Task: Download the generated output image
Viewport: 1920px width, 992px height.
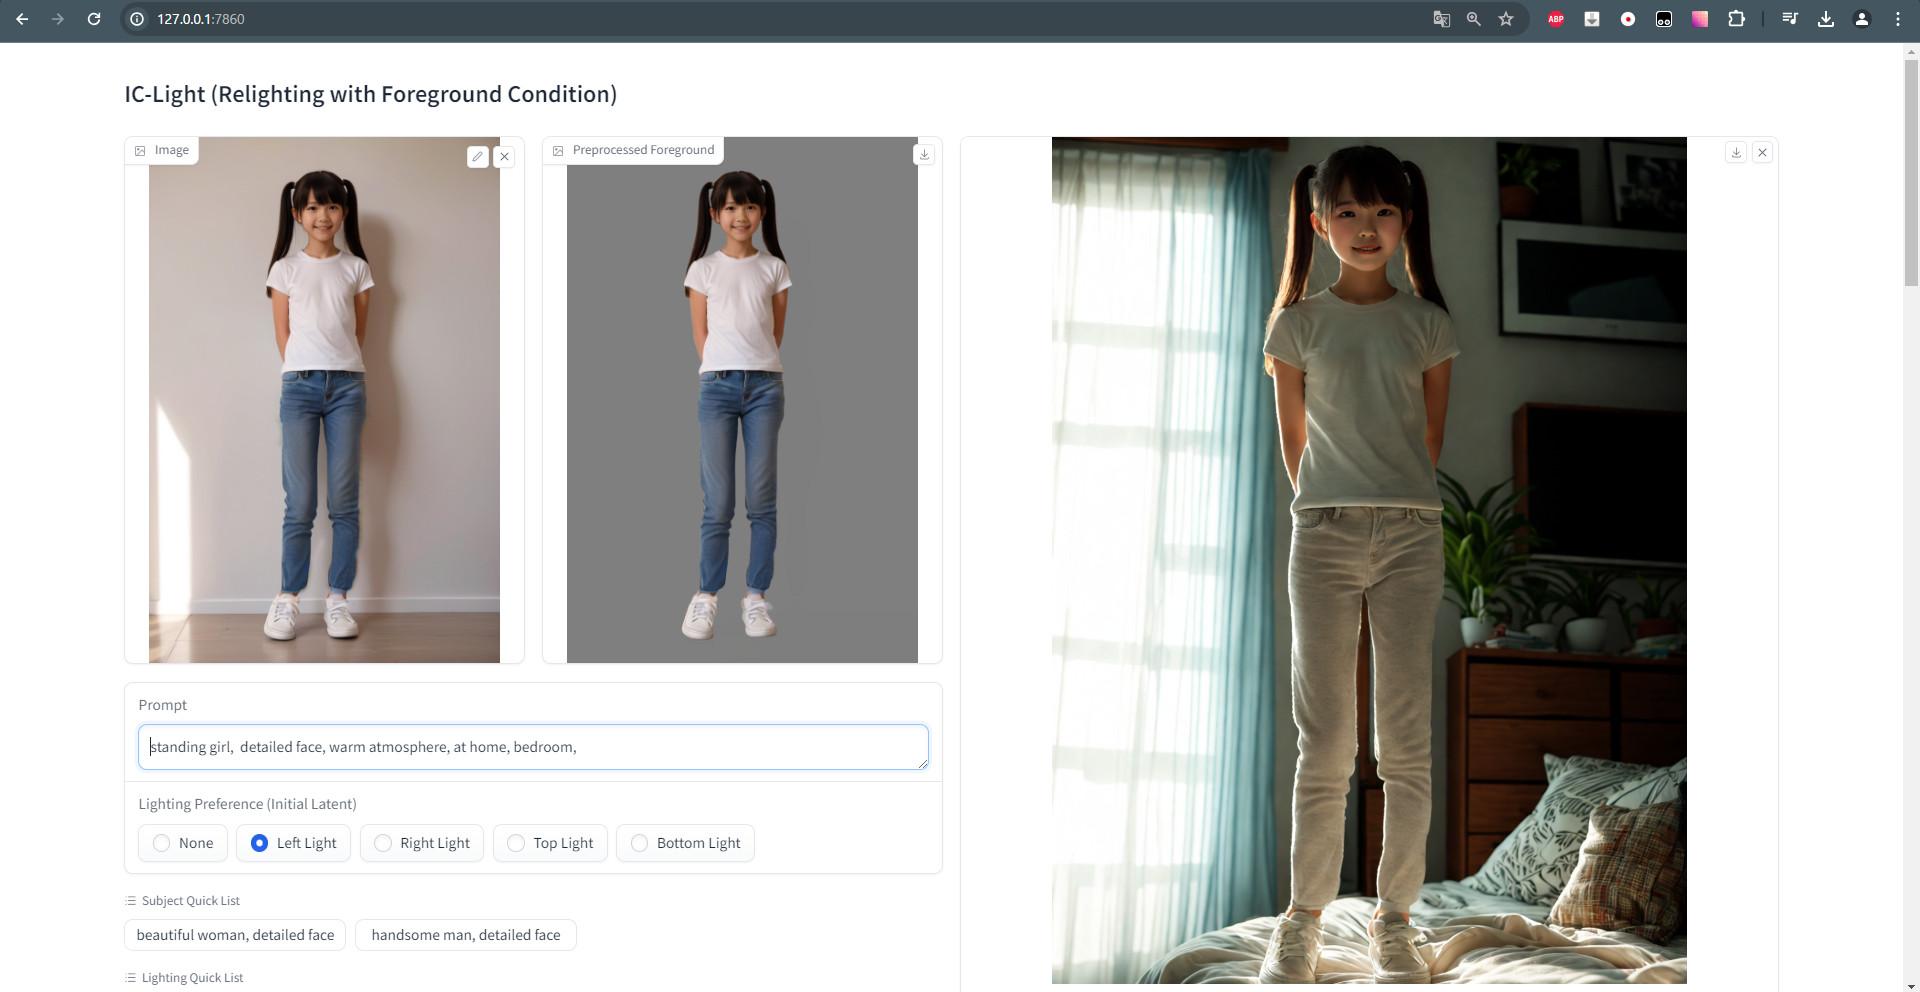Action: click(1736, 153)
